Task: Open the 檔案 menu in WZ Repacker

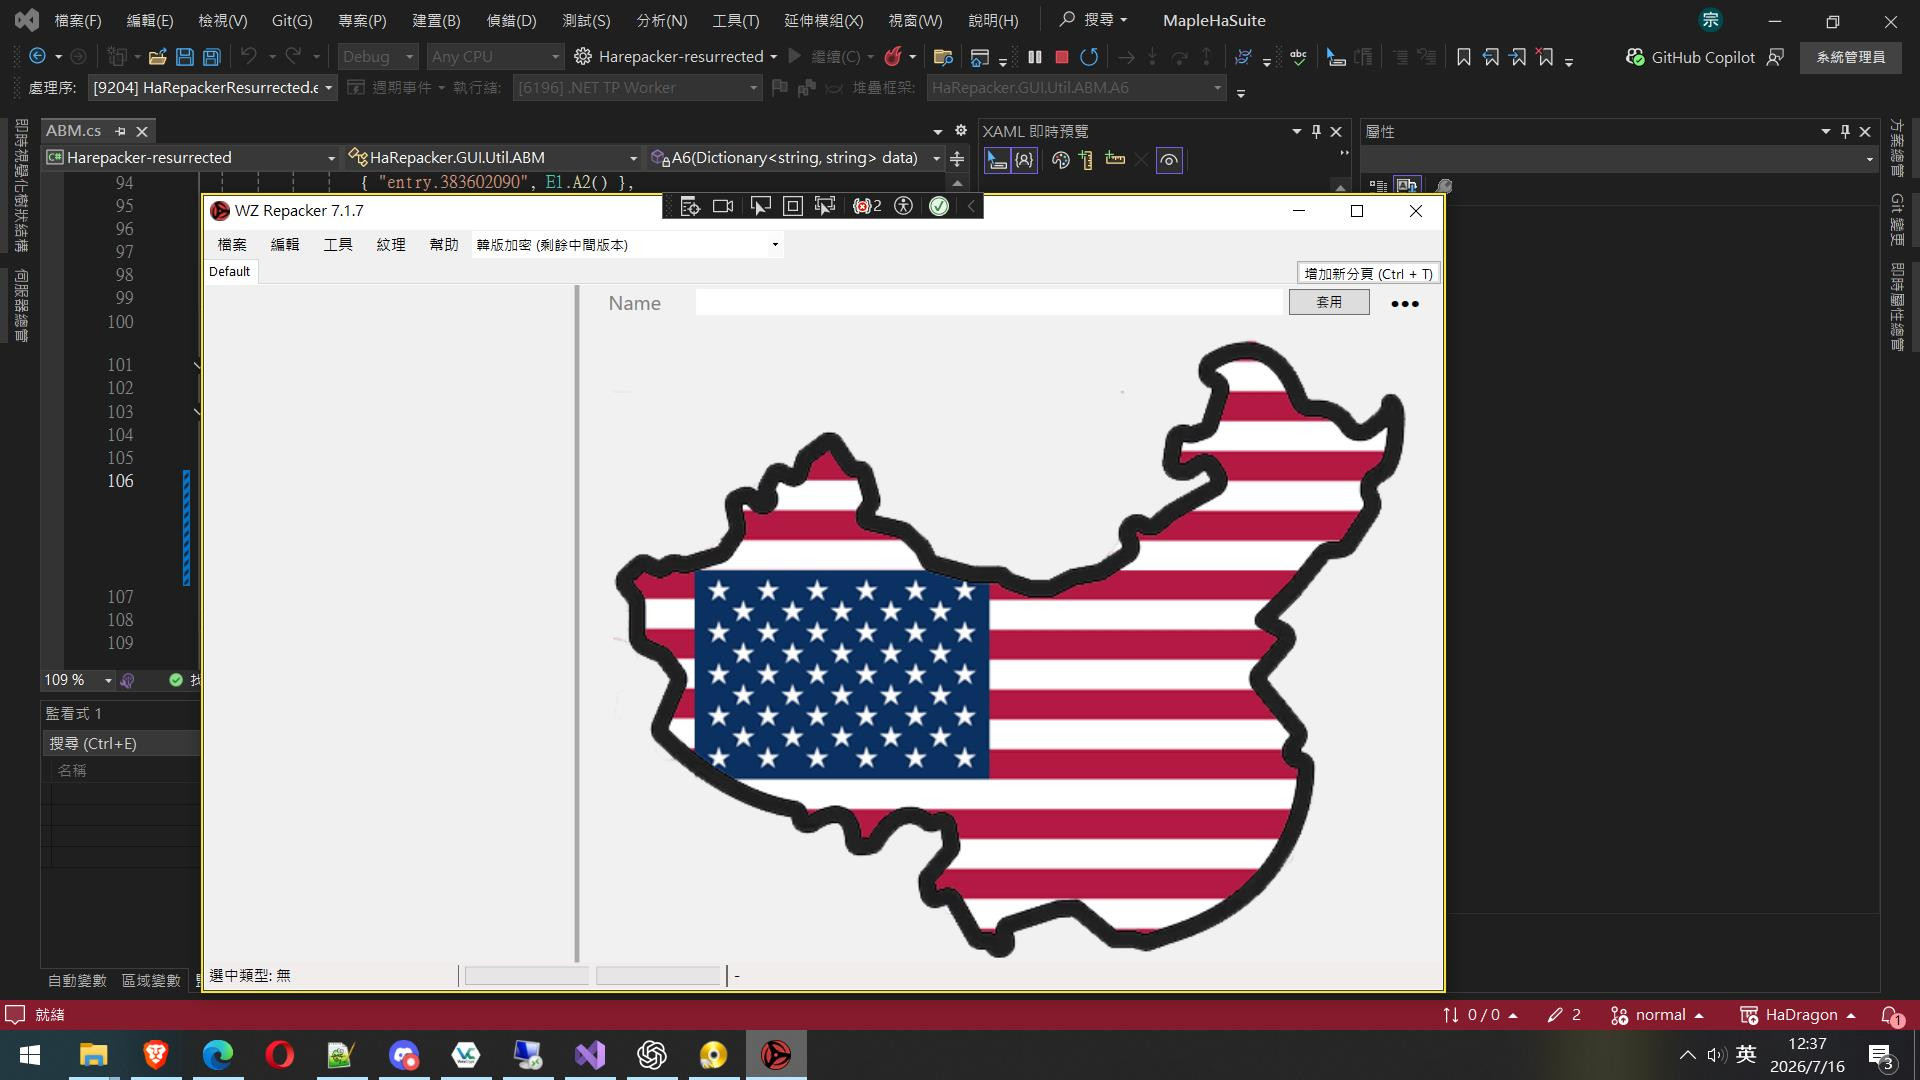Action: click(x=232, y=245)
